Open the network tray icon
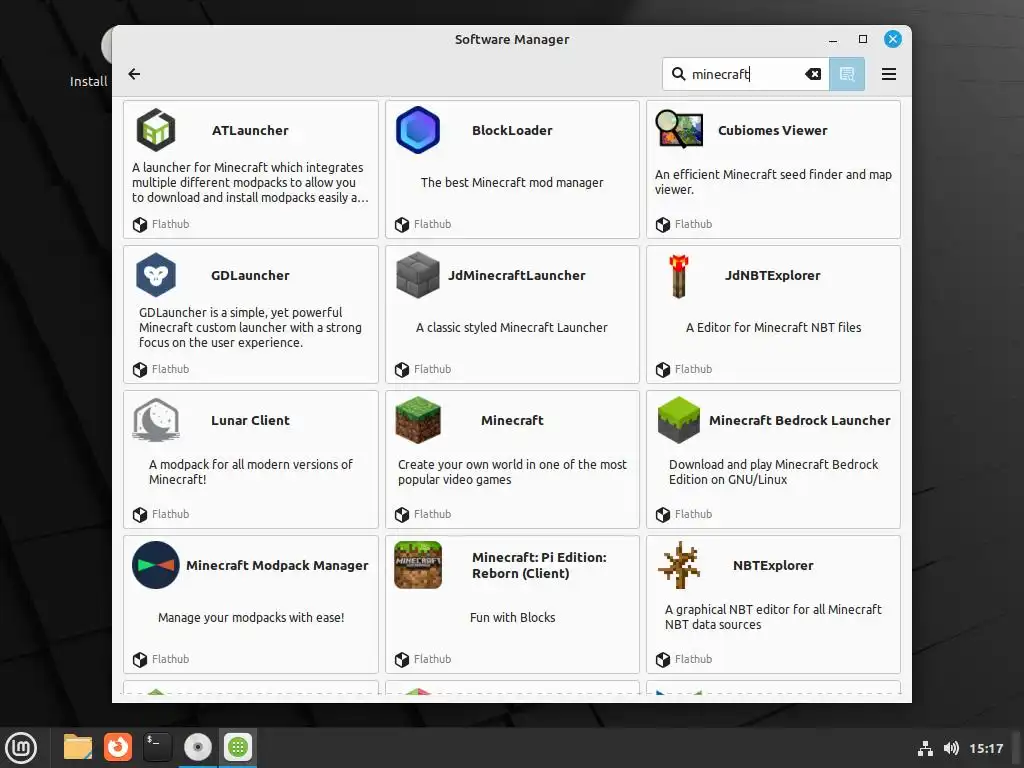 (925, 748)
